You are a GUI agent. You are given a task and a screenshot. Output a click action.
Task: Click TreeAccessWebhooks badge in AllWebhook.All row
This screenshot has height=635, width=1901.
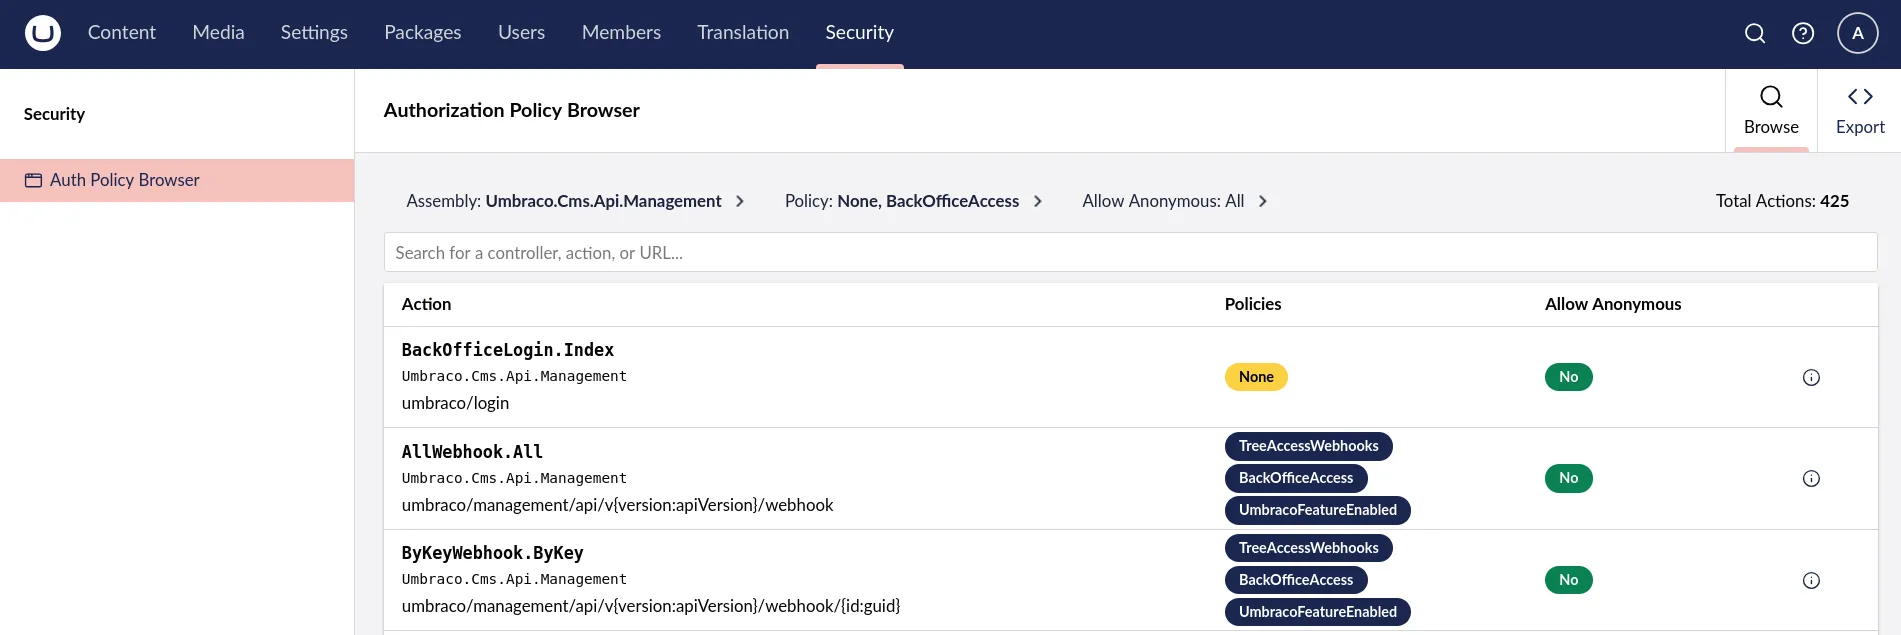1308,446
